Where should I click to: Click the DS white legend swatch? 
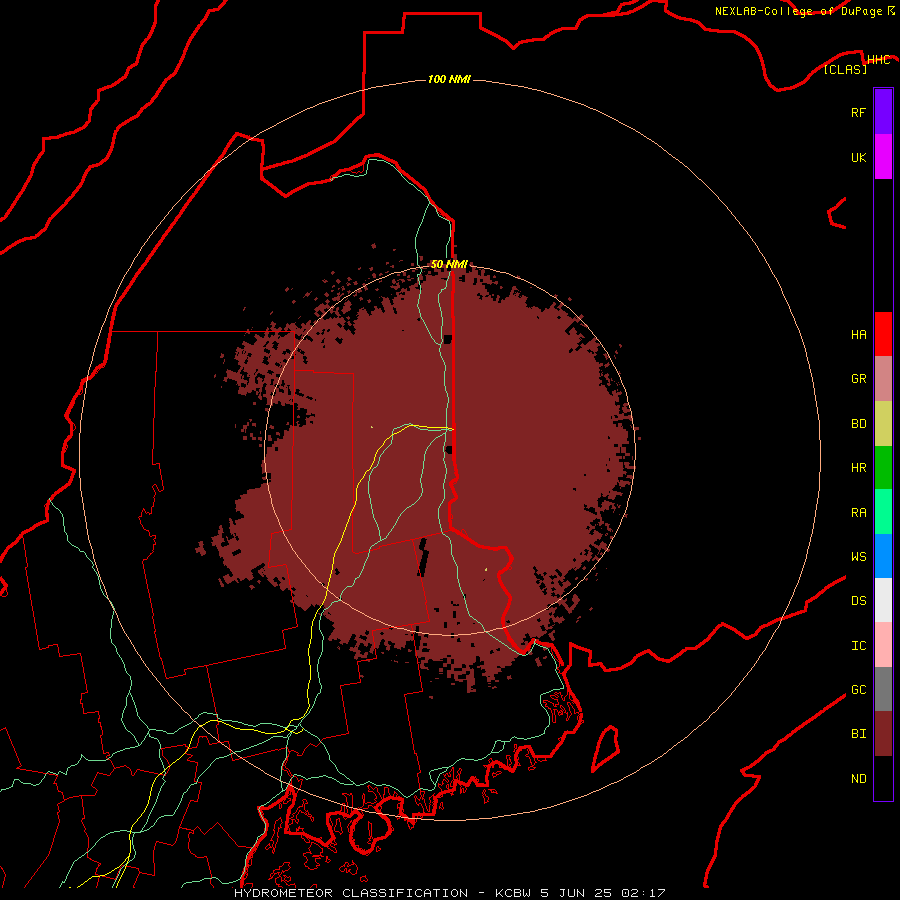coord(883,600)
